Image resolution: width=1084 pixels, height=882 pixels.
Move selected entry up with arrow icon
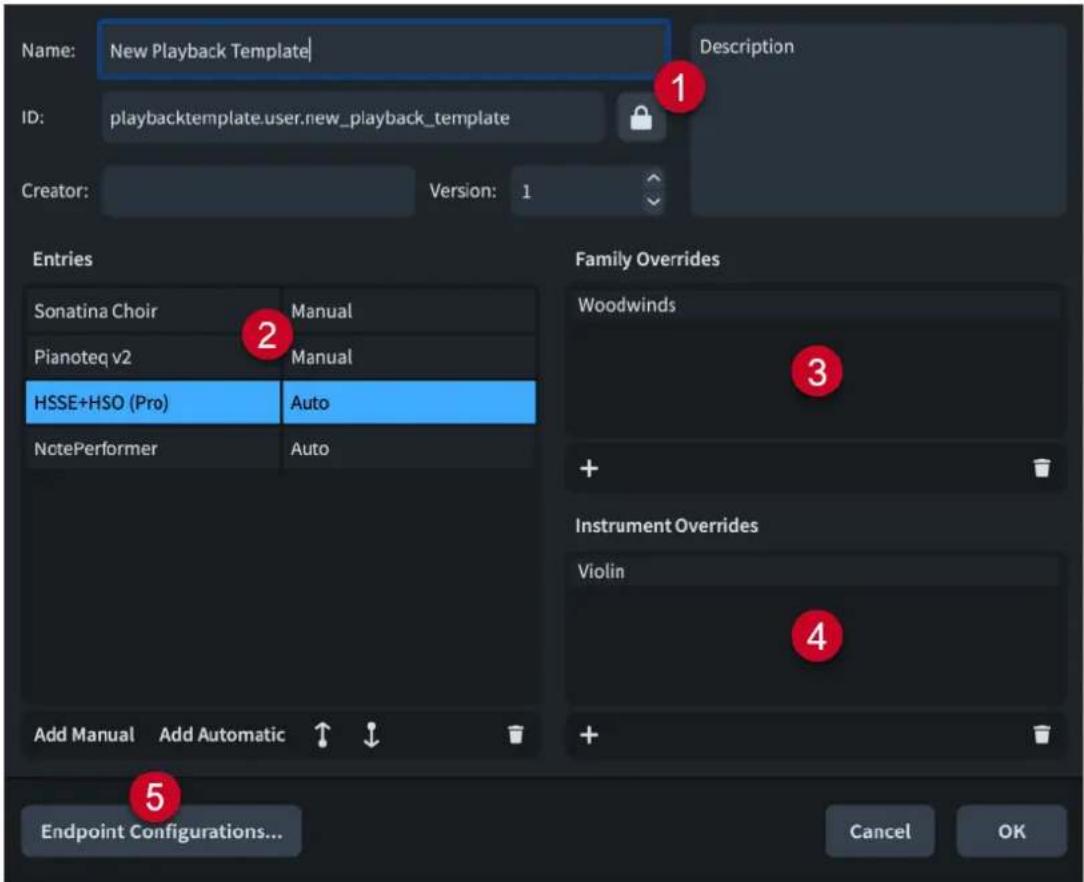click(x=322, y=735)
